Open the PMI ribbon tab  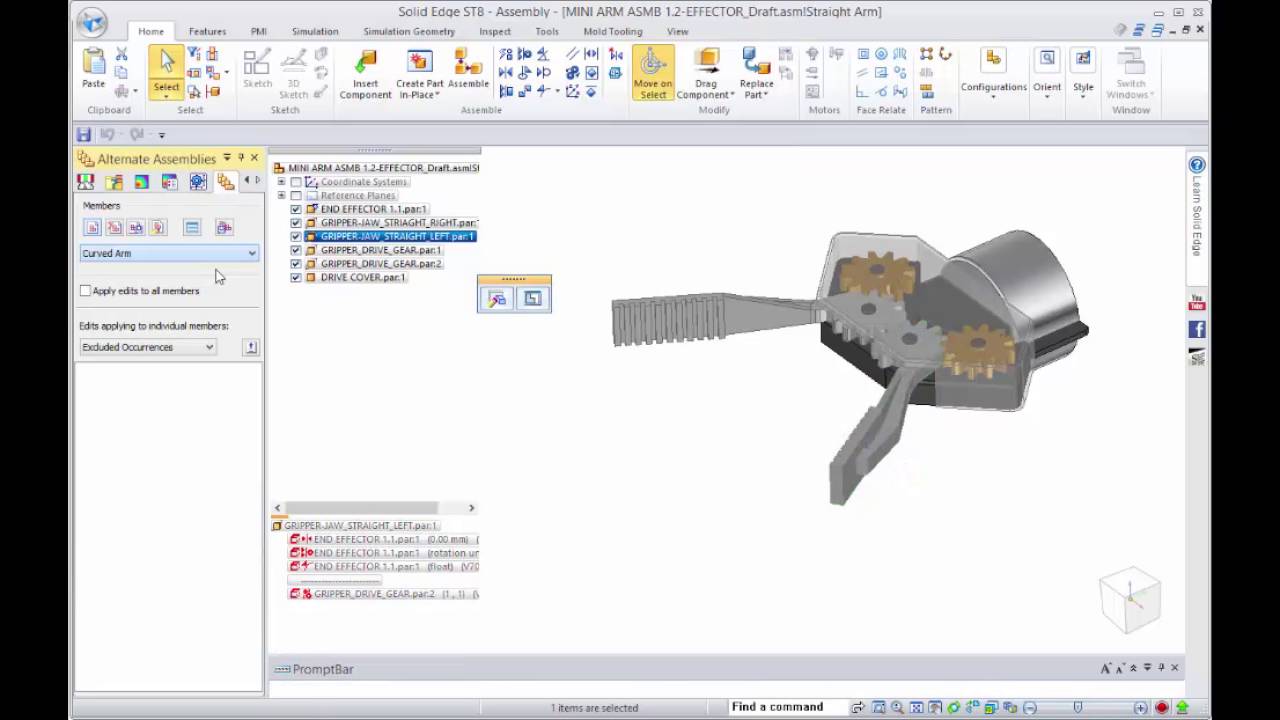(259, 31)
